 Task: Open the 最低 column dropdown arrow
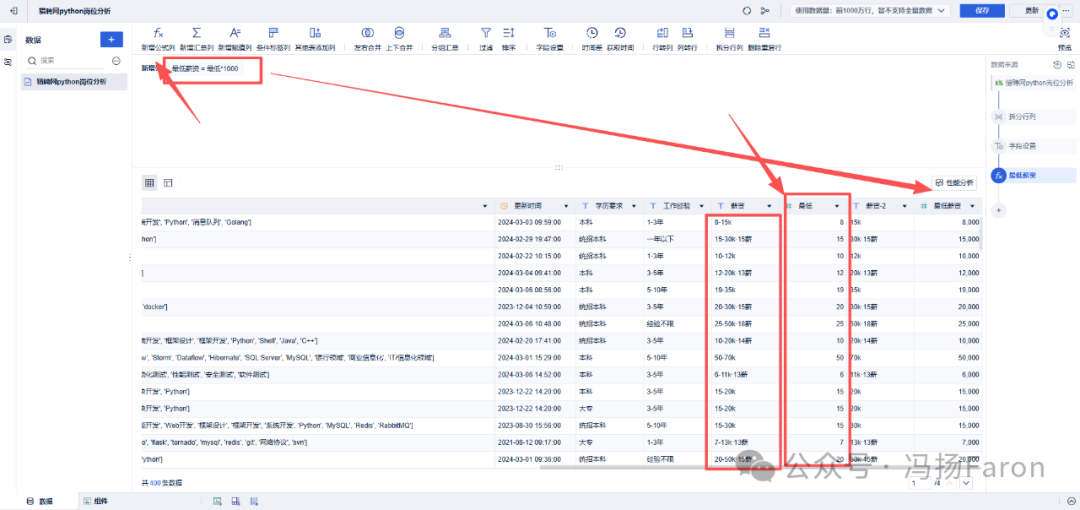837,206
